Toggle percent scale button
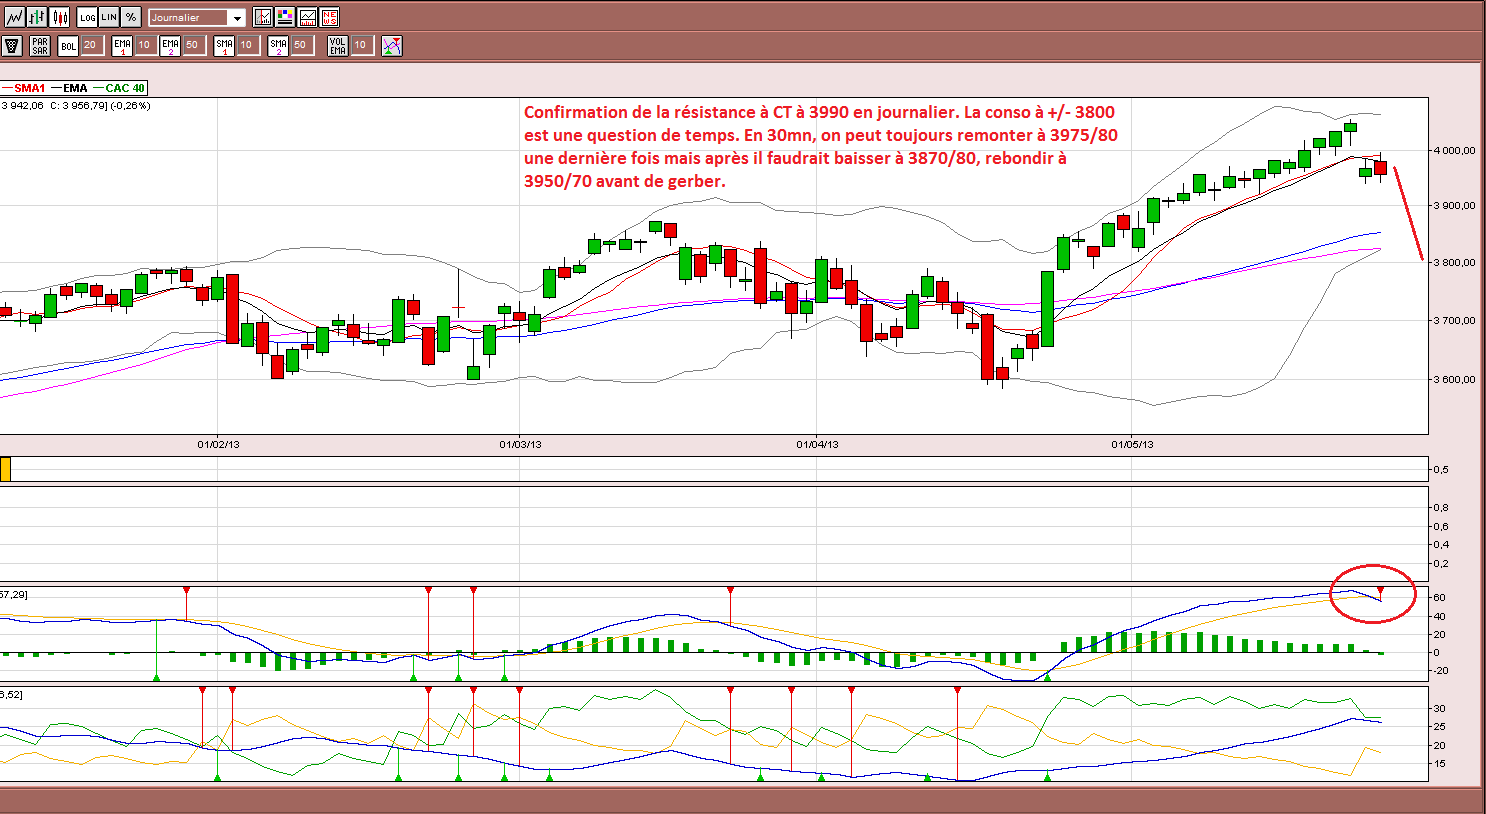The height and width of the screenshot is (814, 1486). [131, 17]
